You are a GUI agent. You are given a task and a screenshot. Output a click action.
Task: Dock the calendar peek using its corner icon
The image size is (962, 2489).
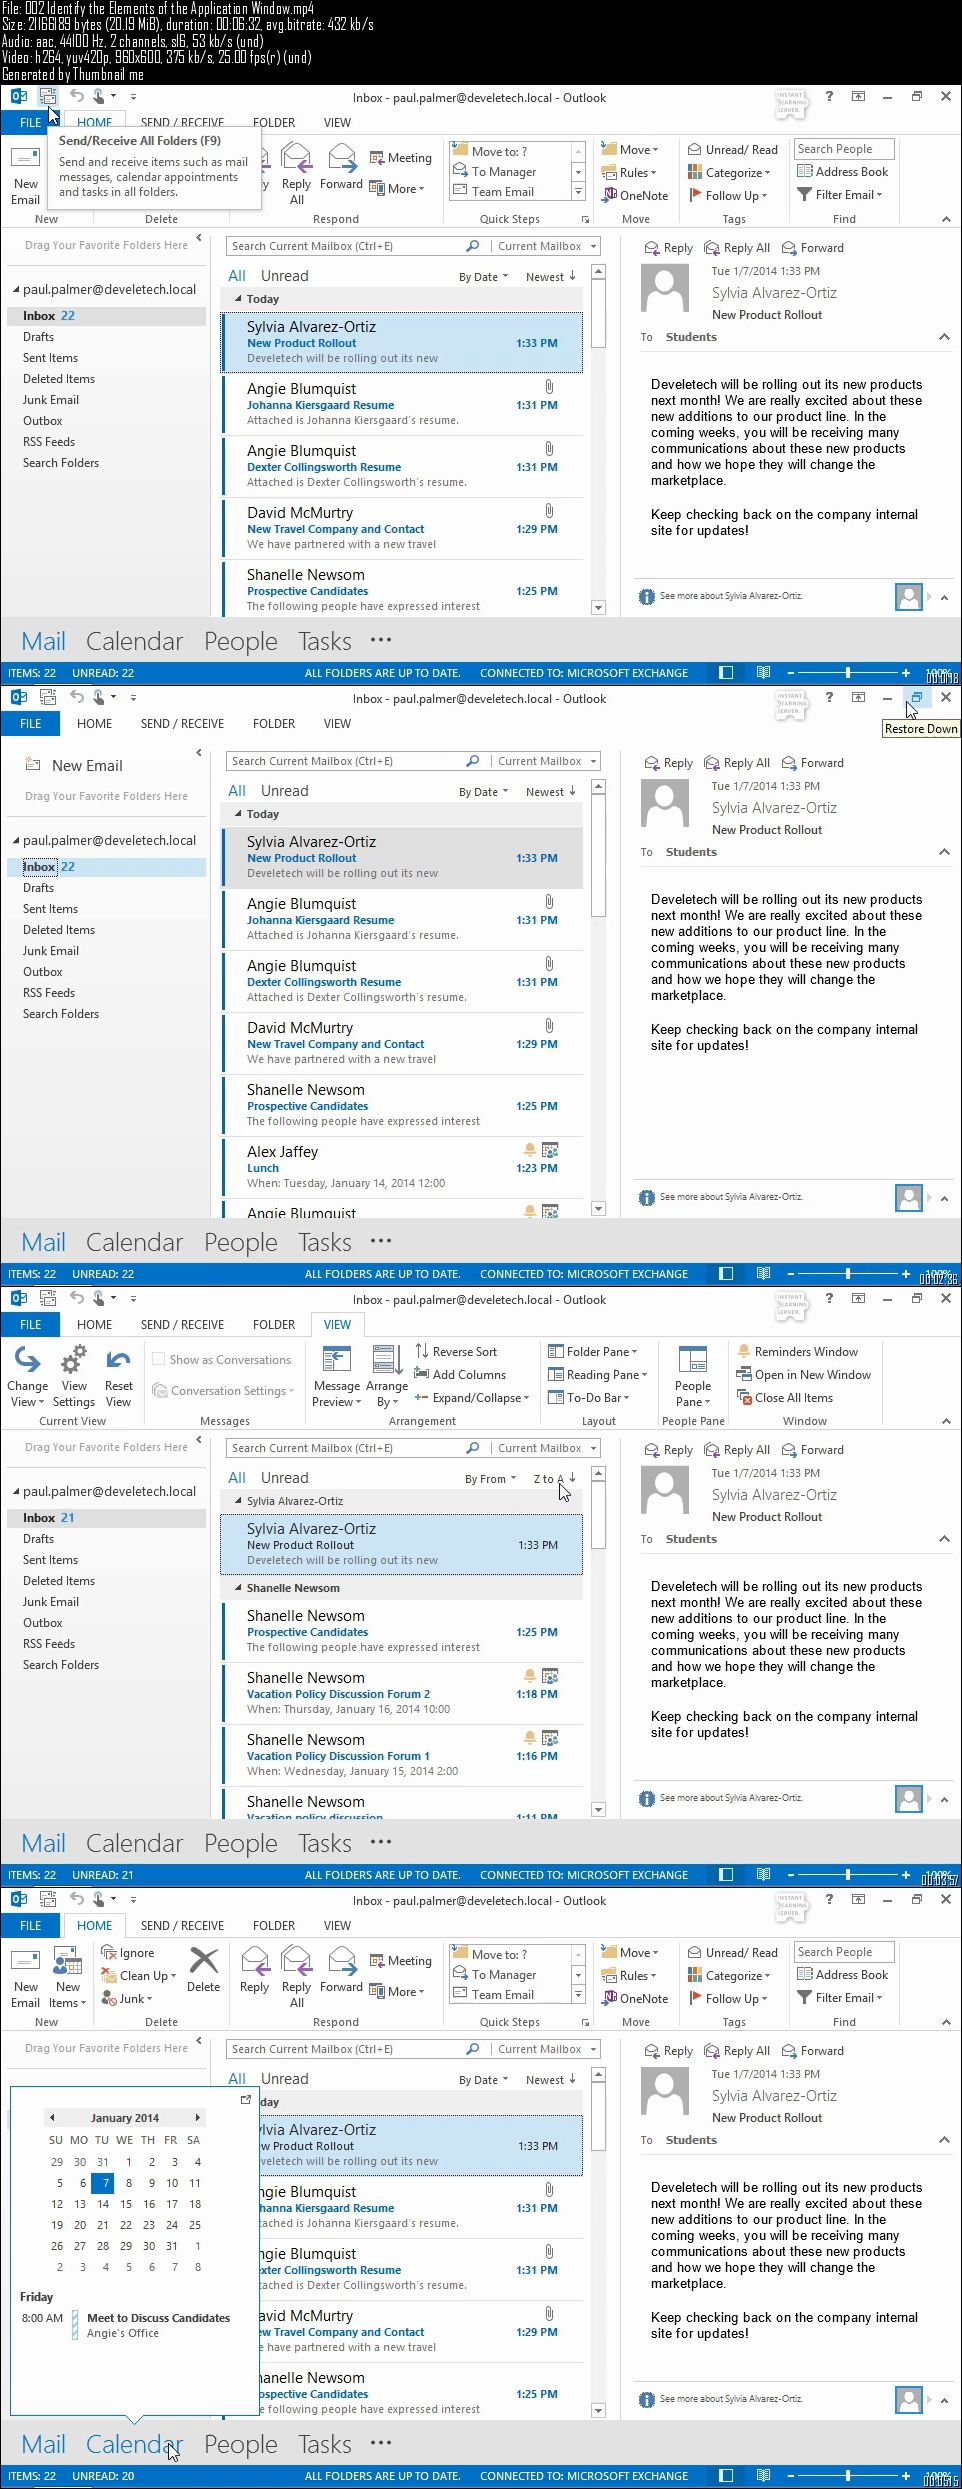pyautogui.click(x=245, y=2099)
